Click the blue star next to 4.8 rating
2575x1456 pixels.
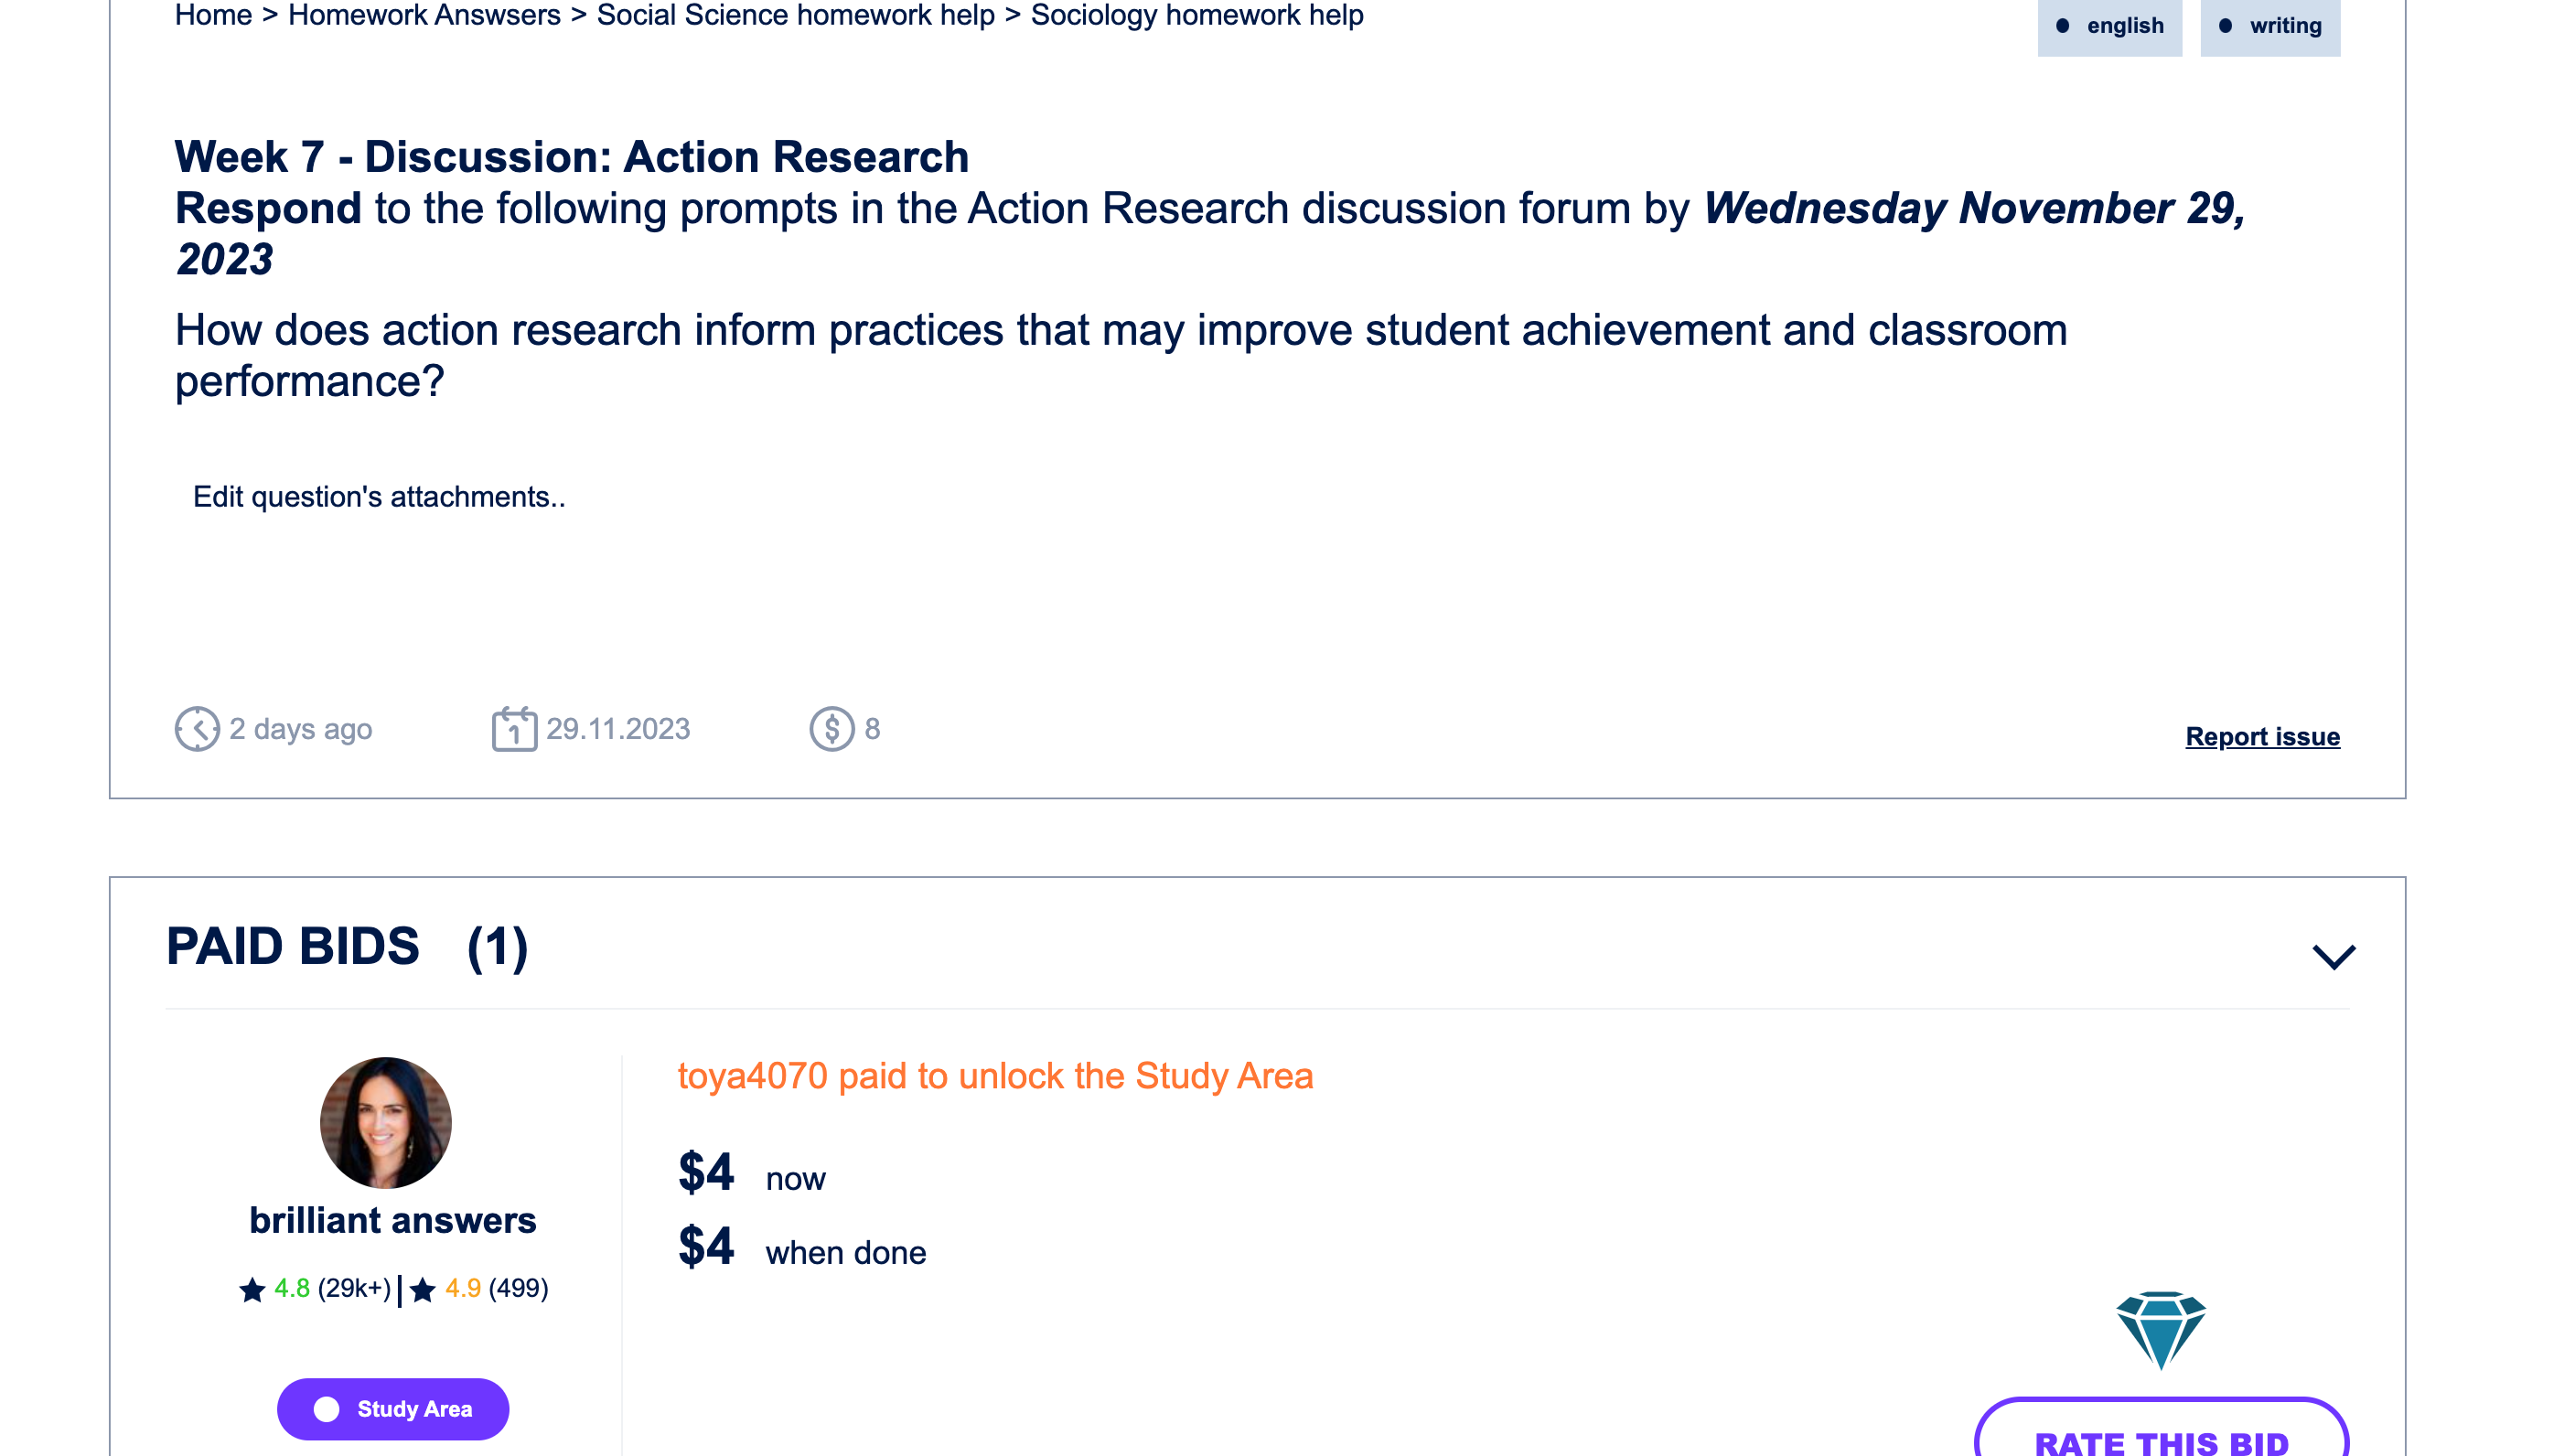252,1290
